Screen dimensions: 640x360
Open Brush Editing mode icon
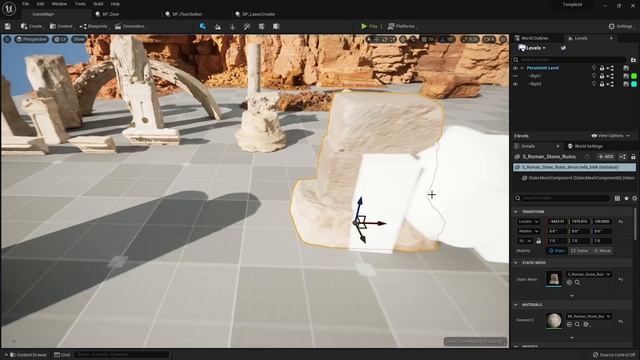click(x=276, y=27)
